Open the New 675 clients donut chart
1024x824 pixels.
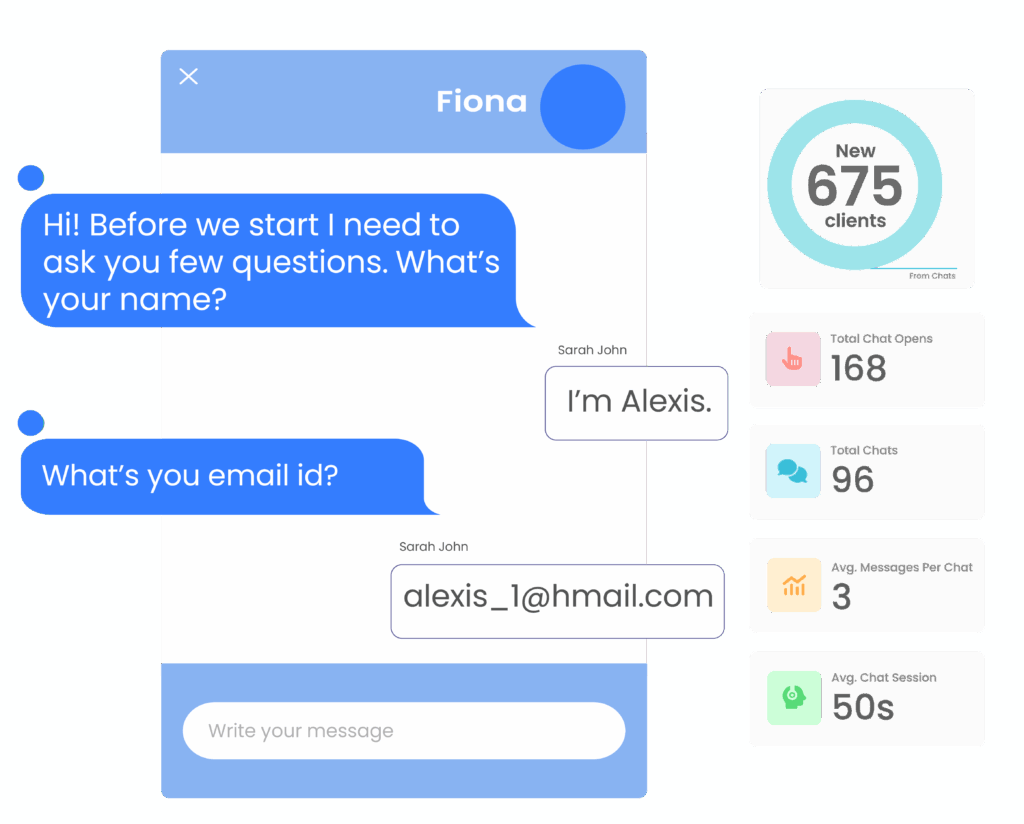tap(854, 185)
